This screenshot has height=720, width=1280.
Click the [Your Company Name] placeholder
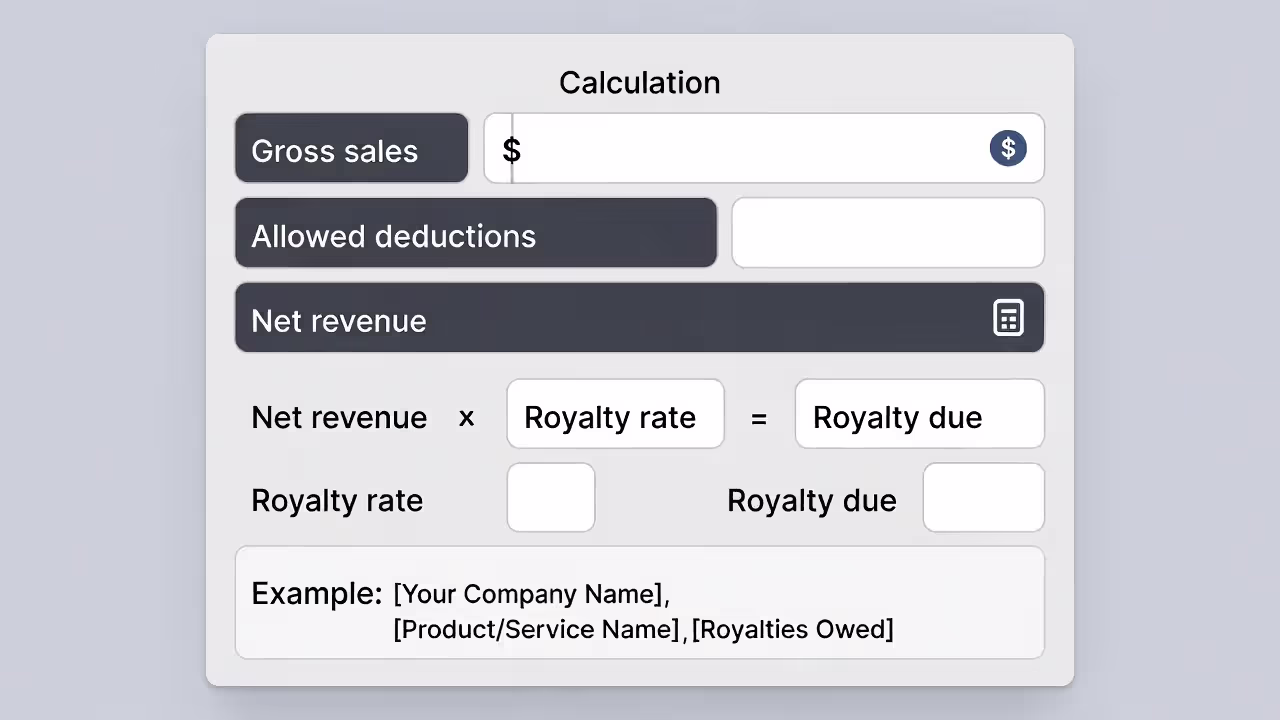point(531,593)
